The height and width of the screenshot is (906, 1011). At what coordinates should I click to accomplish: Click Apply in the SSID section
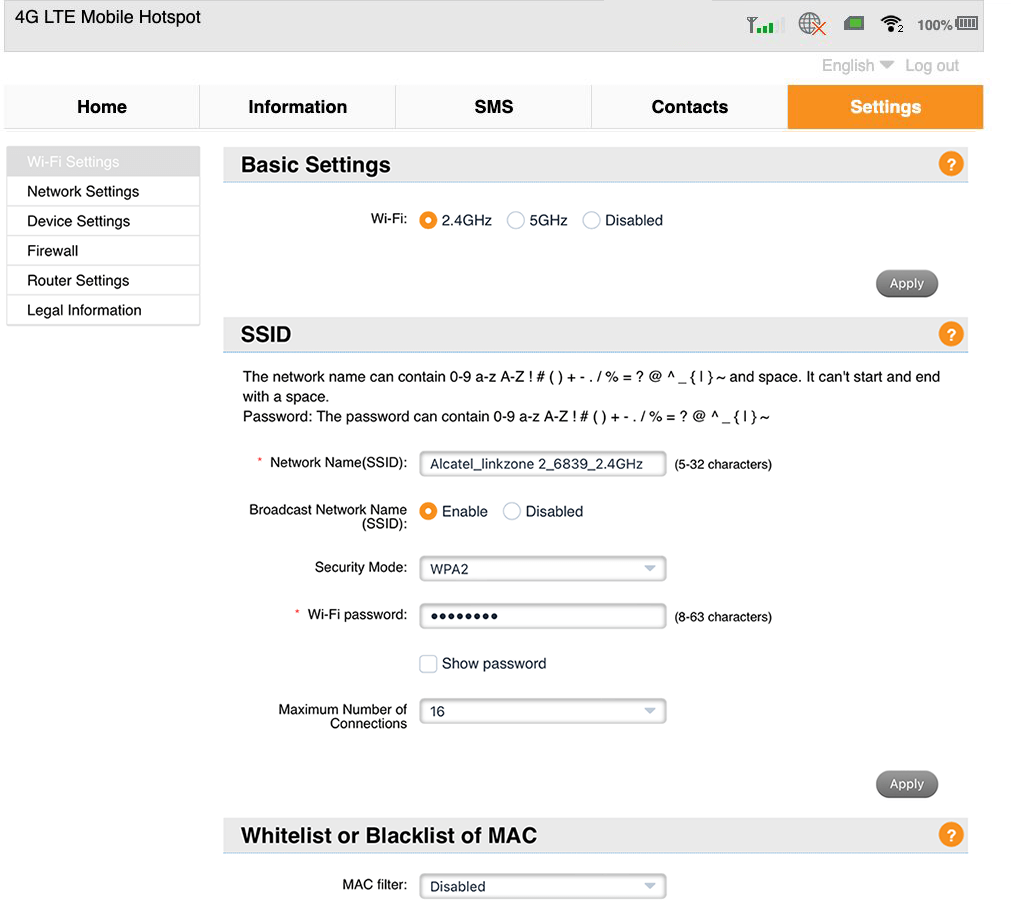[906, 784]
